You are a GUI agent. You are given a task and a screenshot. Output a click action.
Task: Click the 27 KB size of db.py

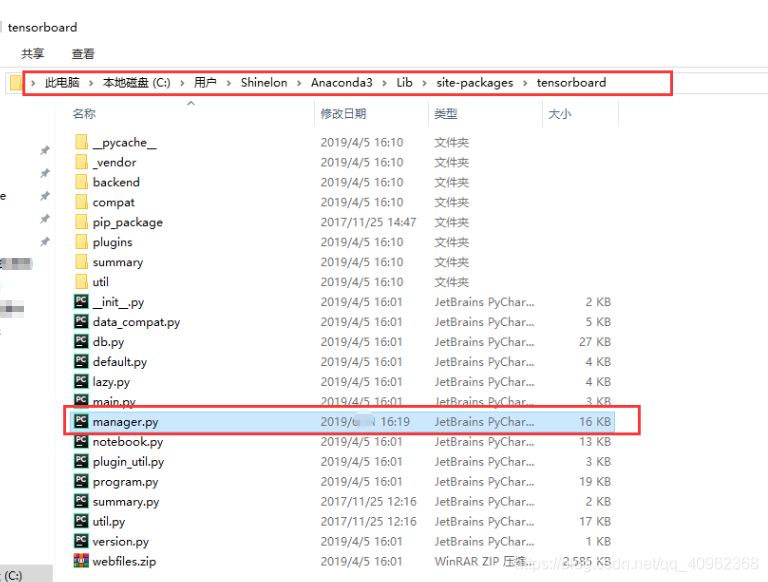pos(595,341)
